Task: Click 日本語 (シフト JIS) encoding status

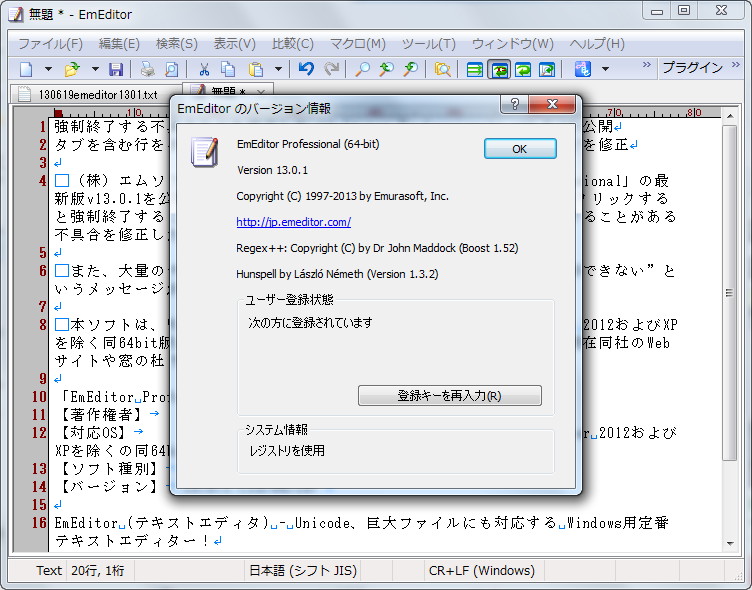Action: pyautogui.click(x=303, y=570)
